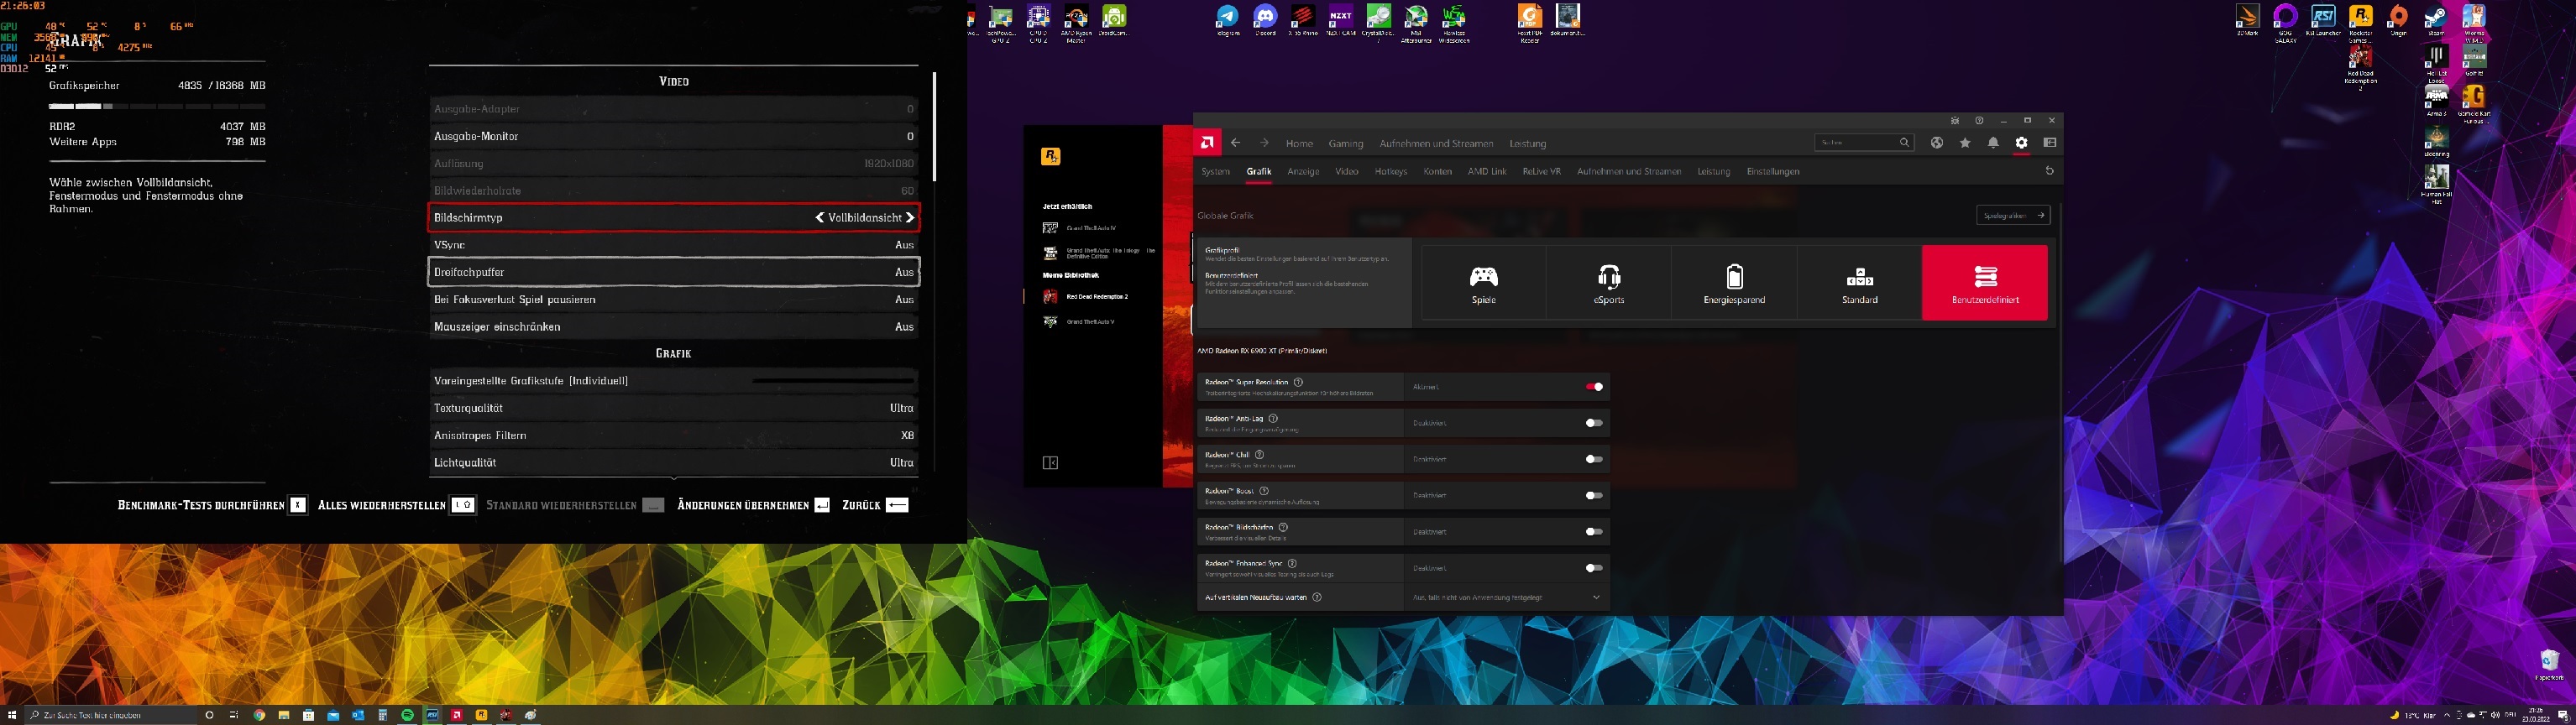Open the Gaming menu in Radeon Software

(1345, 143)
